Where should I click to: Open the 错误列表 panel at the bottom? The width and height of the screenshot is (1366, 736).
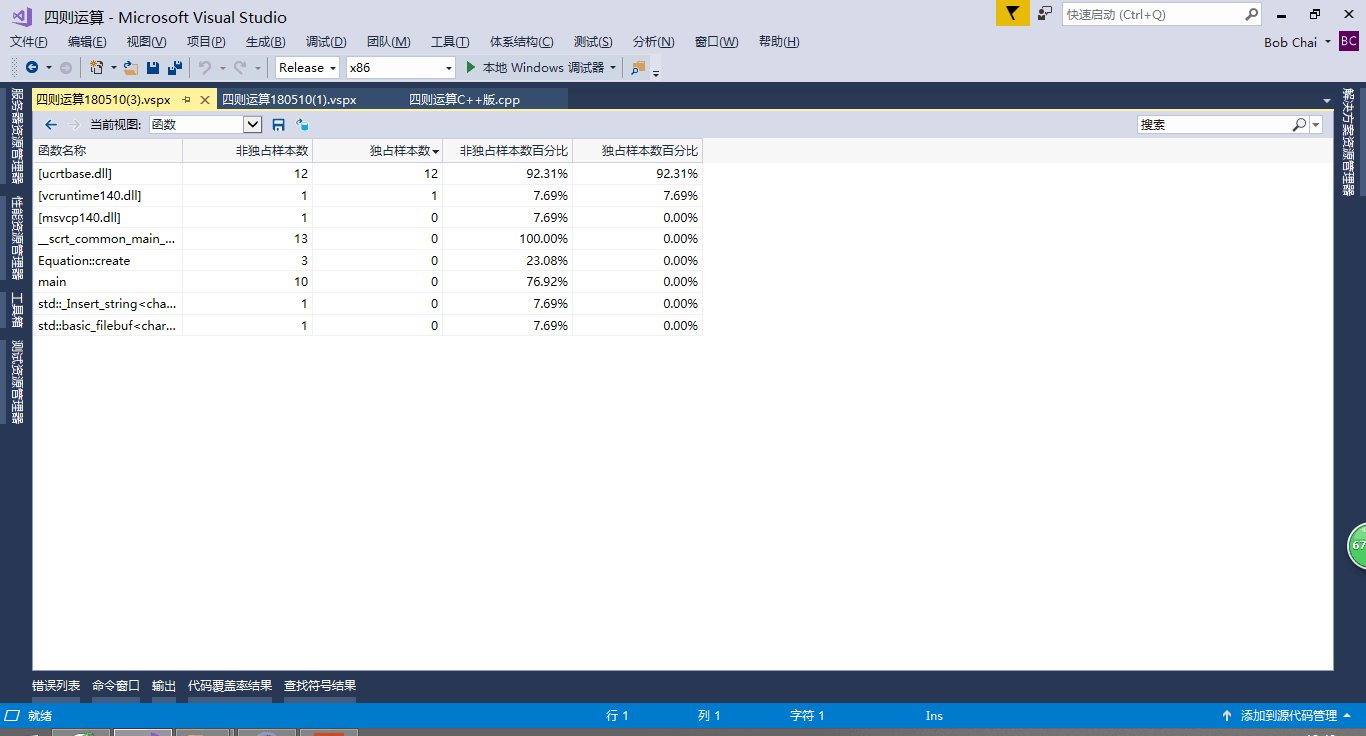tap(56, 686)
